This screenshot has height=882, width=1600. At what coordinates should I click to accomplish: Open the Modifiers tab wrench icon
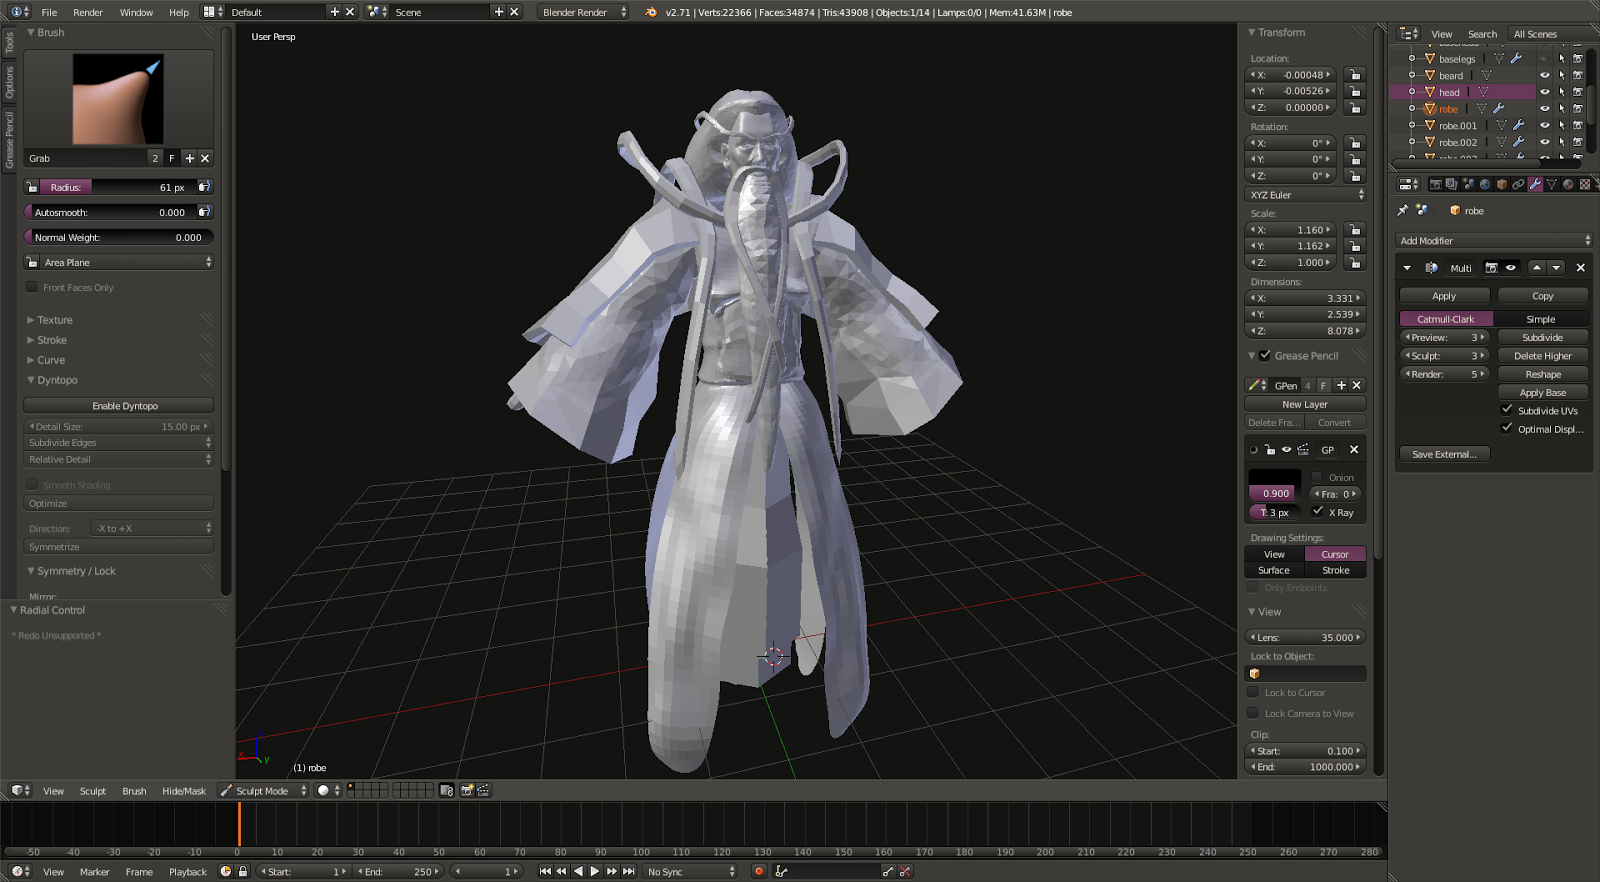coord(1535,184)
